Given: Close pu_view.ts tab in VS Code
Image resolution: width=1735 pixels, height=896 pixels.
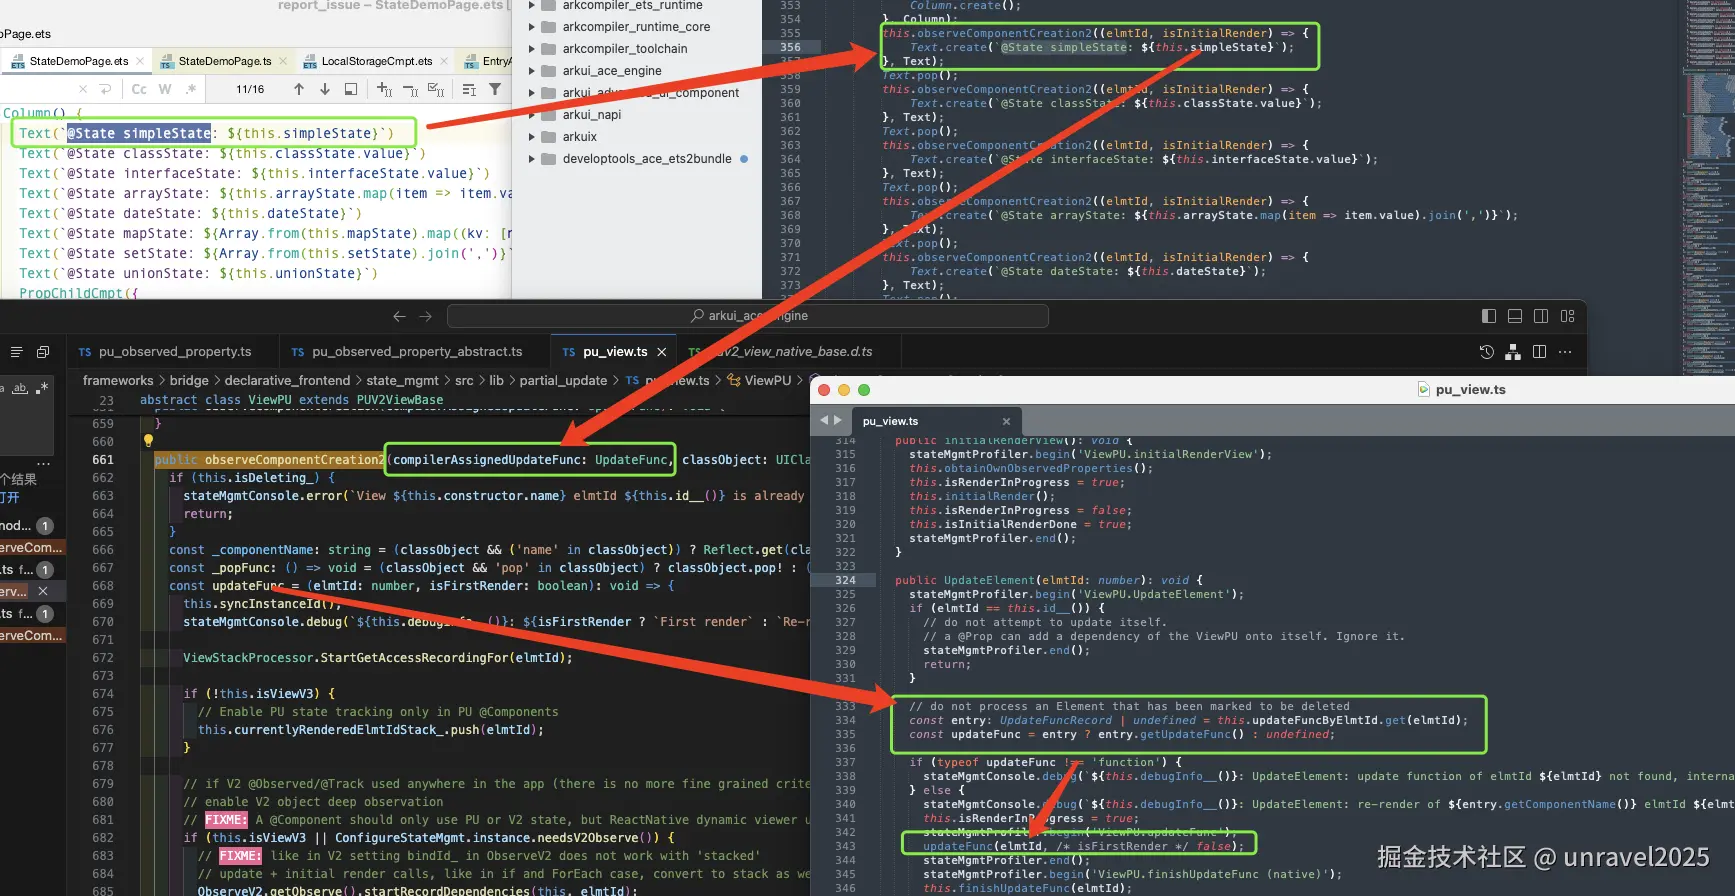Looking at the screenshot, I should coord(662,352).
